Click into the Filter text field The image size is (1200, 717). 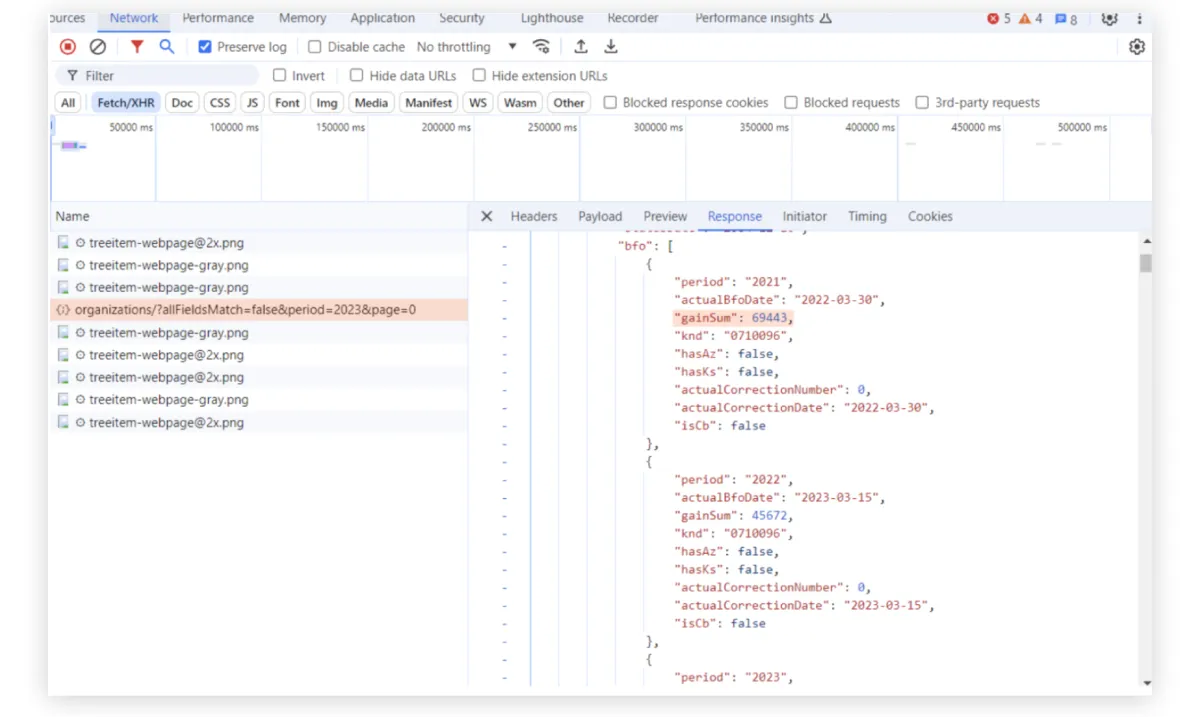165,76
